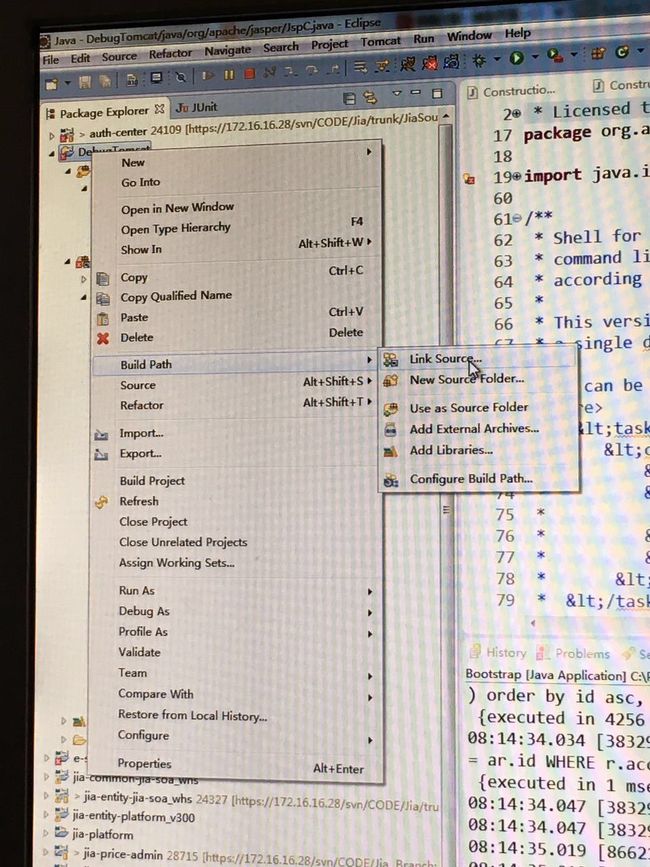Toggle Link with Editor in Package Explorer
The image size is (650, 867).
[371, 97]
